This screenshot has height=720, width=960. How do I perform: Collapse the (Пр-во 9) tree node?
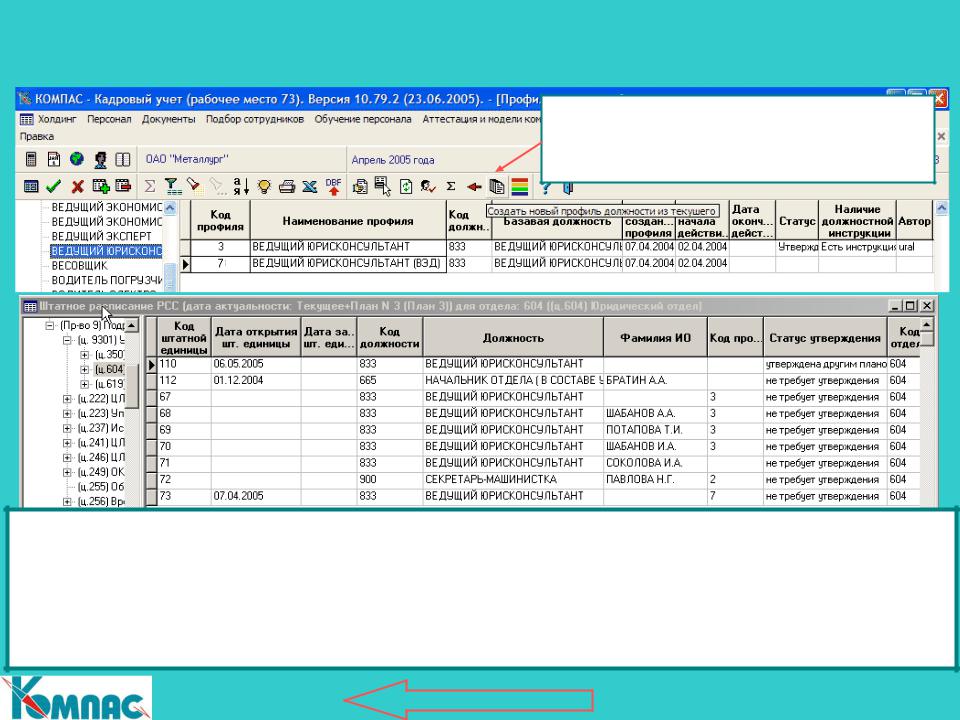pyautogui.click(x=50, y=326)
